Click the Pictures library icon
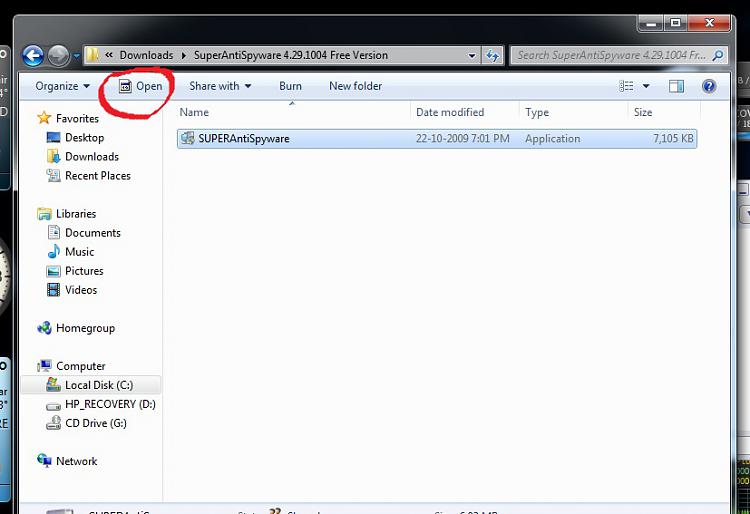Viewport: 750px width, 514px height. point(53,271)
